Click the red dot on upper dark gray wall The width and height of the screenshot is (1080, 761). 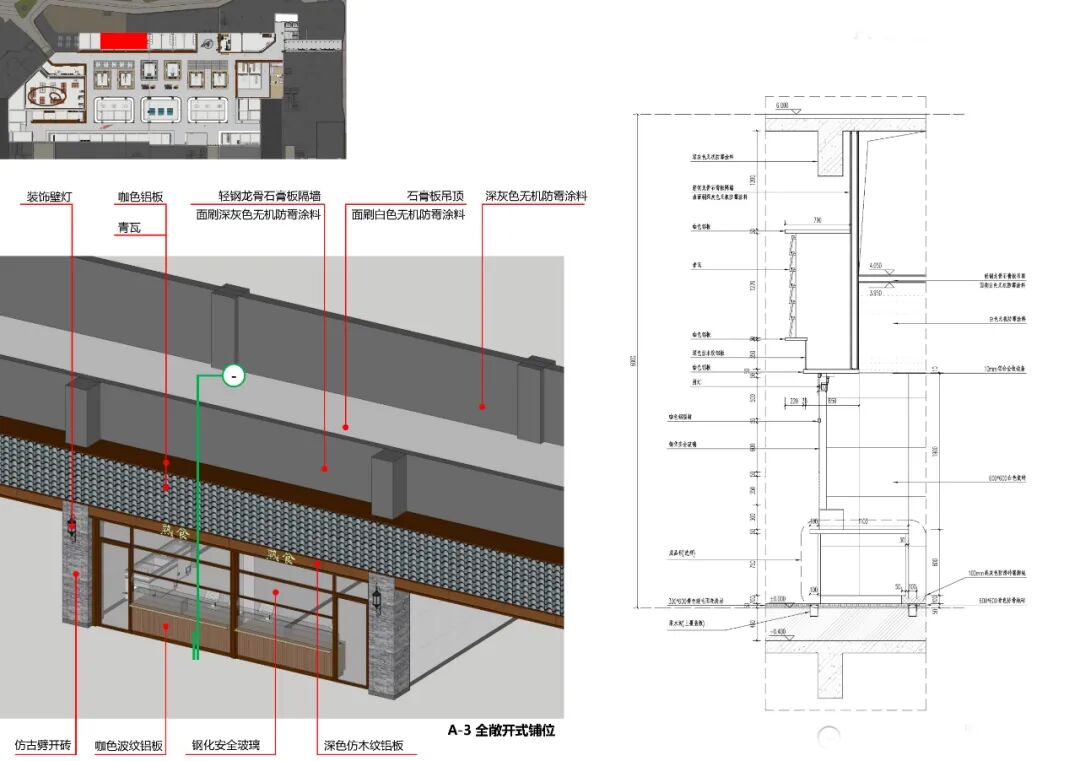coord(481,407)
